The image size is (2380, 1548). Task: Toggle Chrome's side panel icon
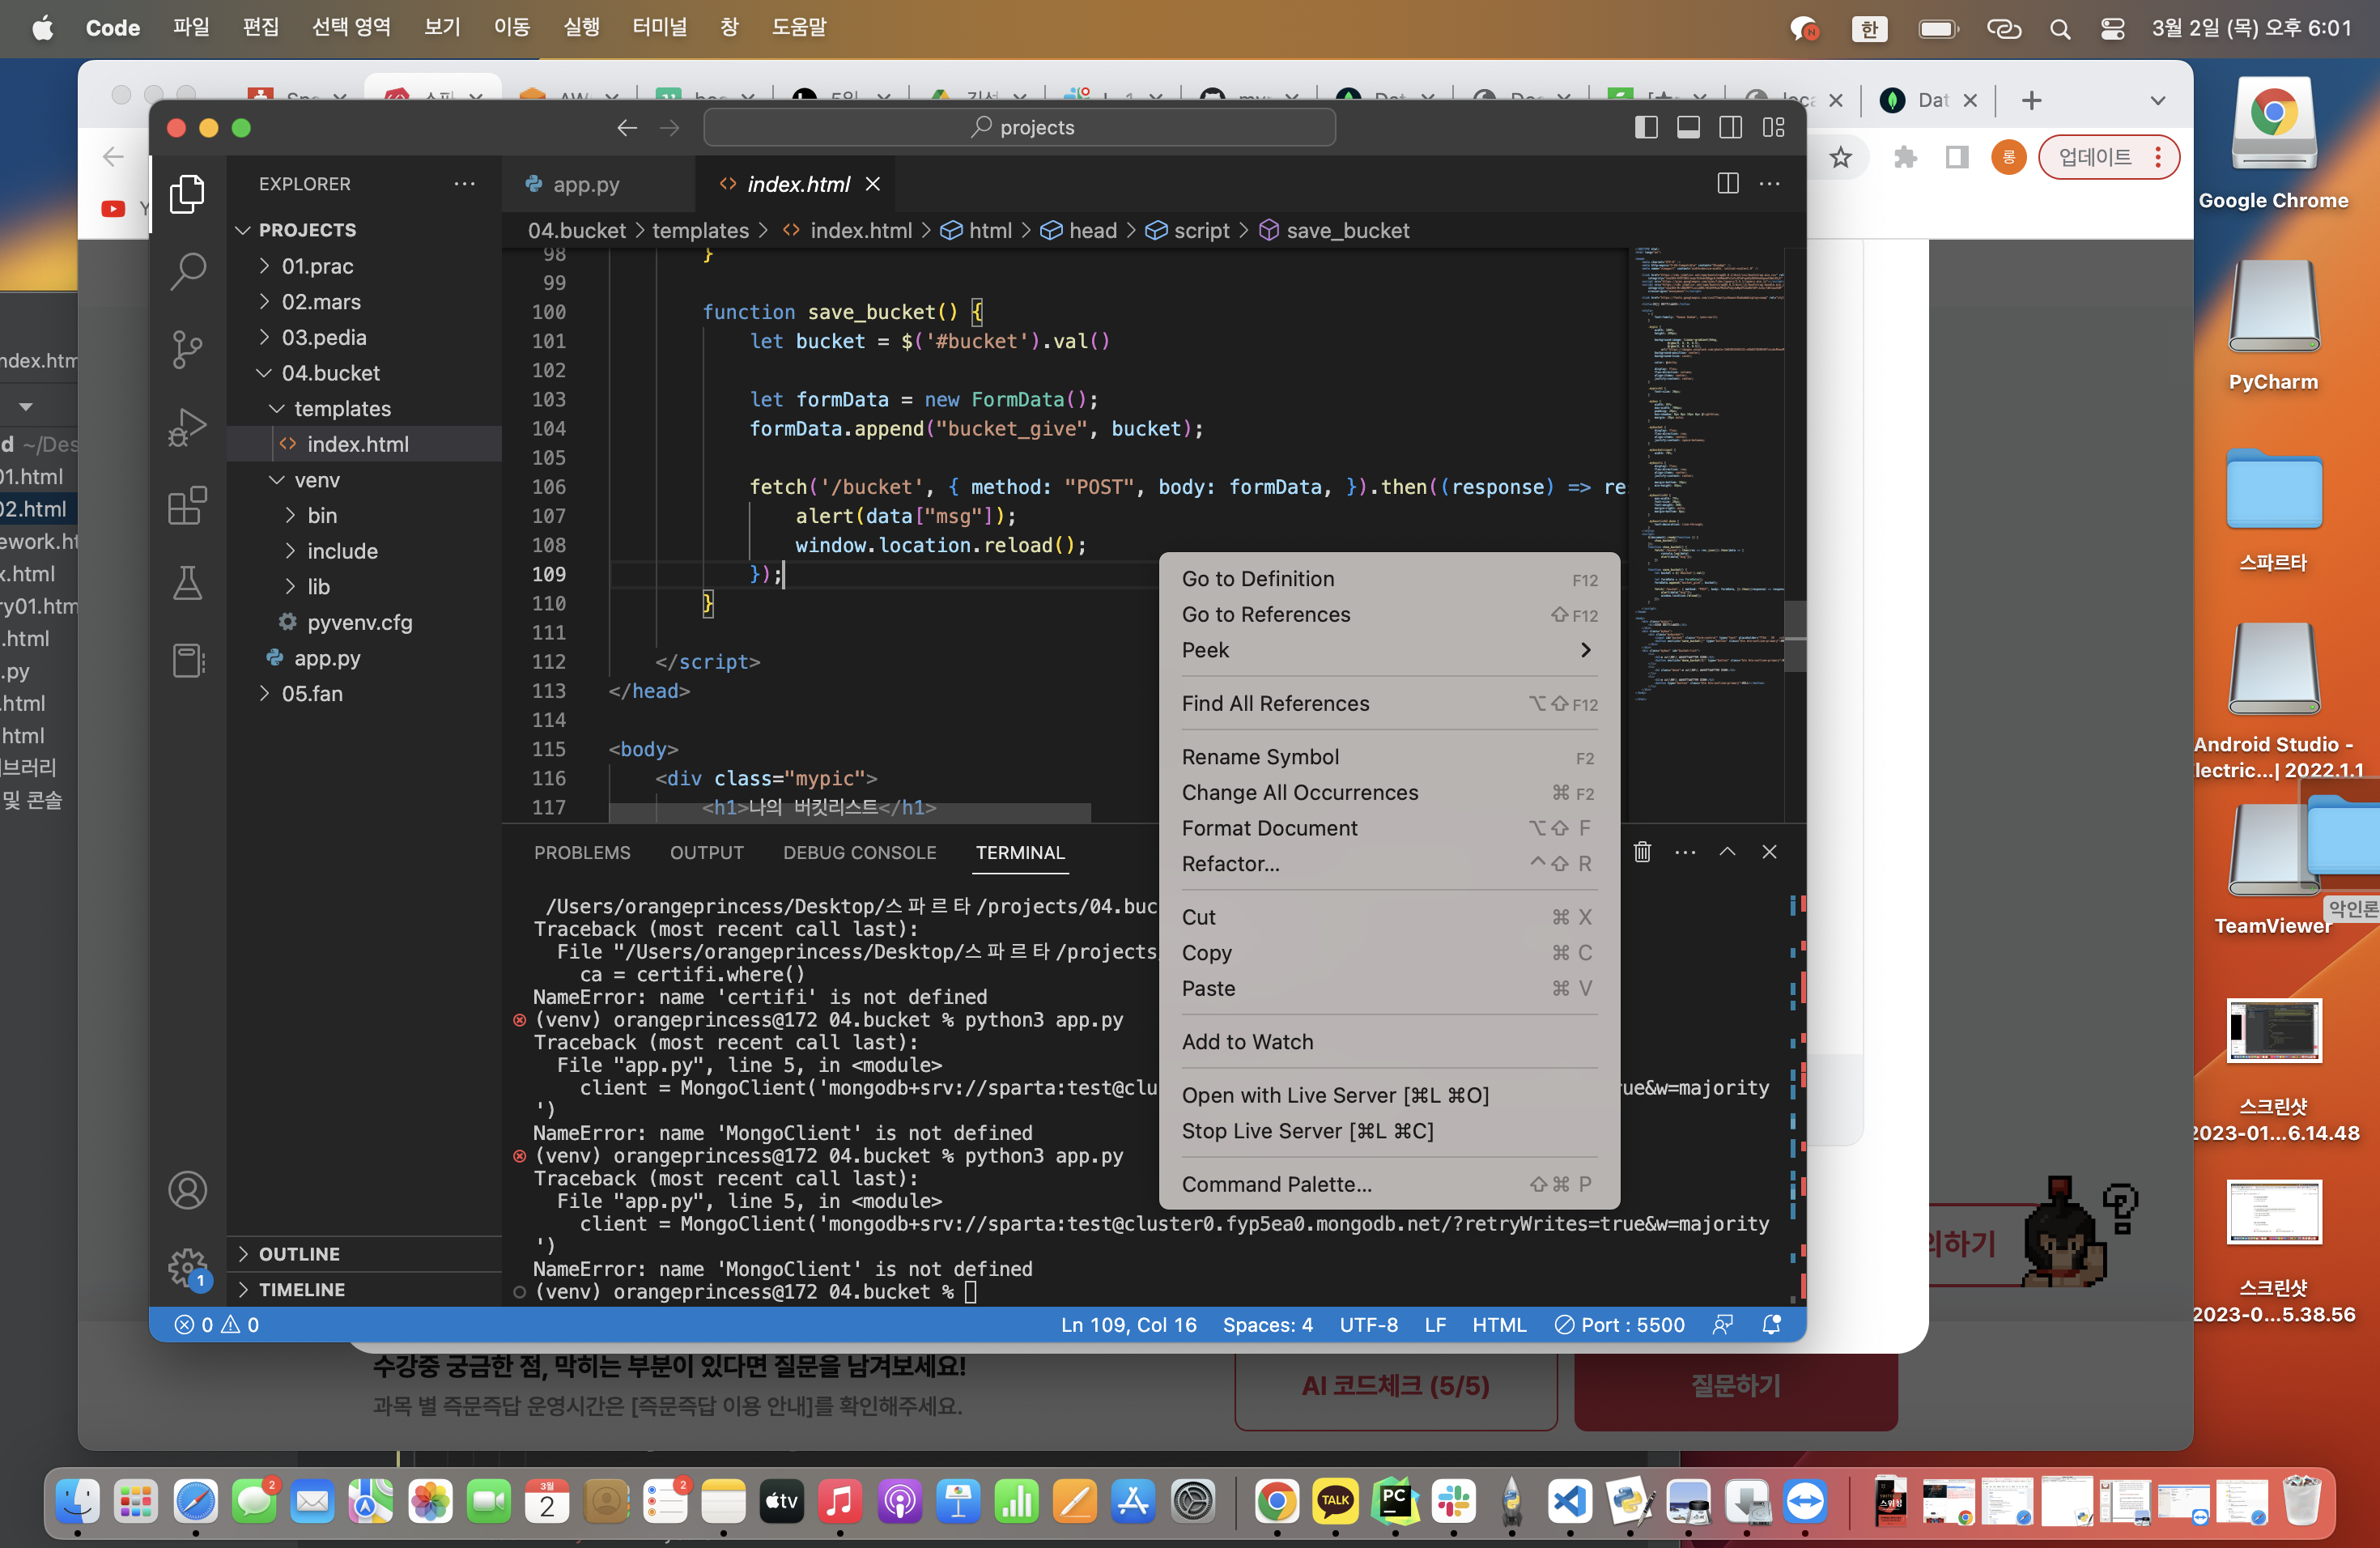coord(1956,157)
